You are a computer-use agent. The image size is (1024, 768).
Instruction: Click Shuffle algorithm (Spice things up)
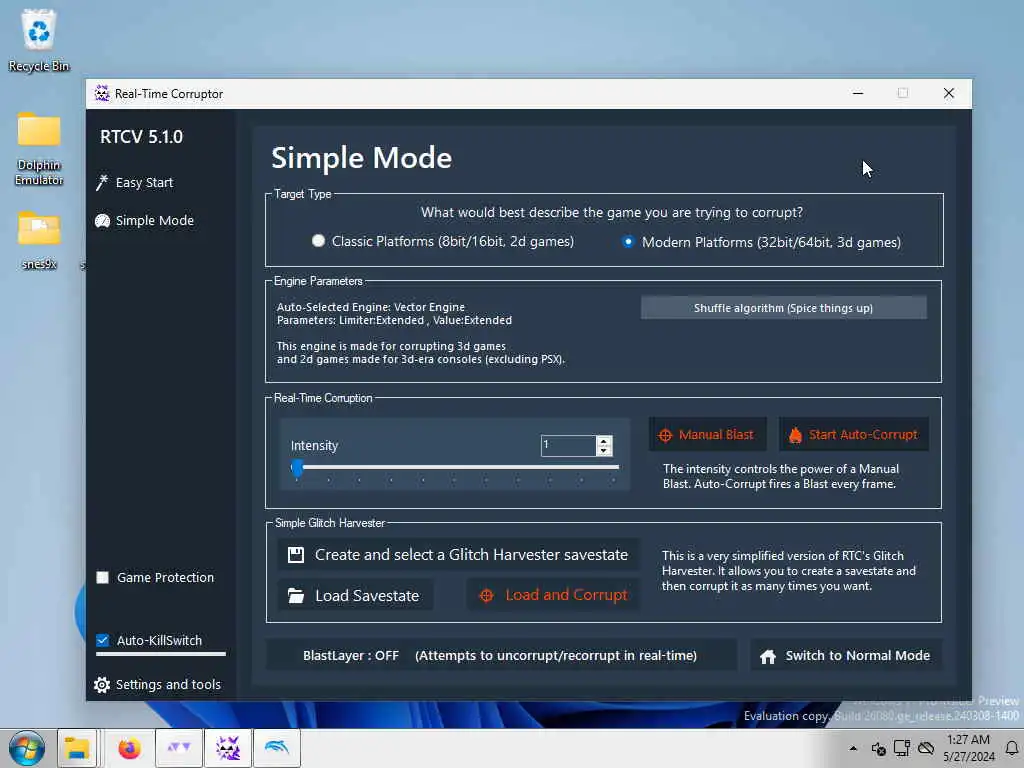point(783,308)
